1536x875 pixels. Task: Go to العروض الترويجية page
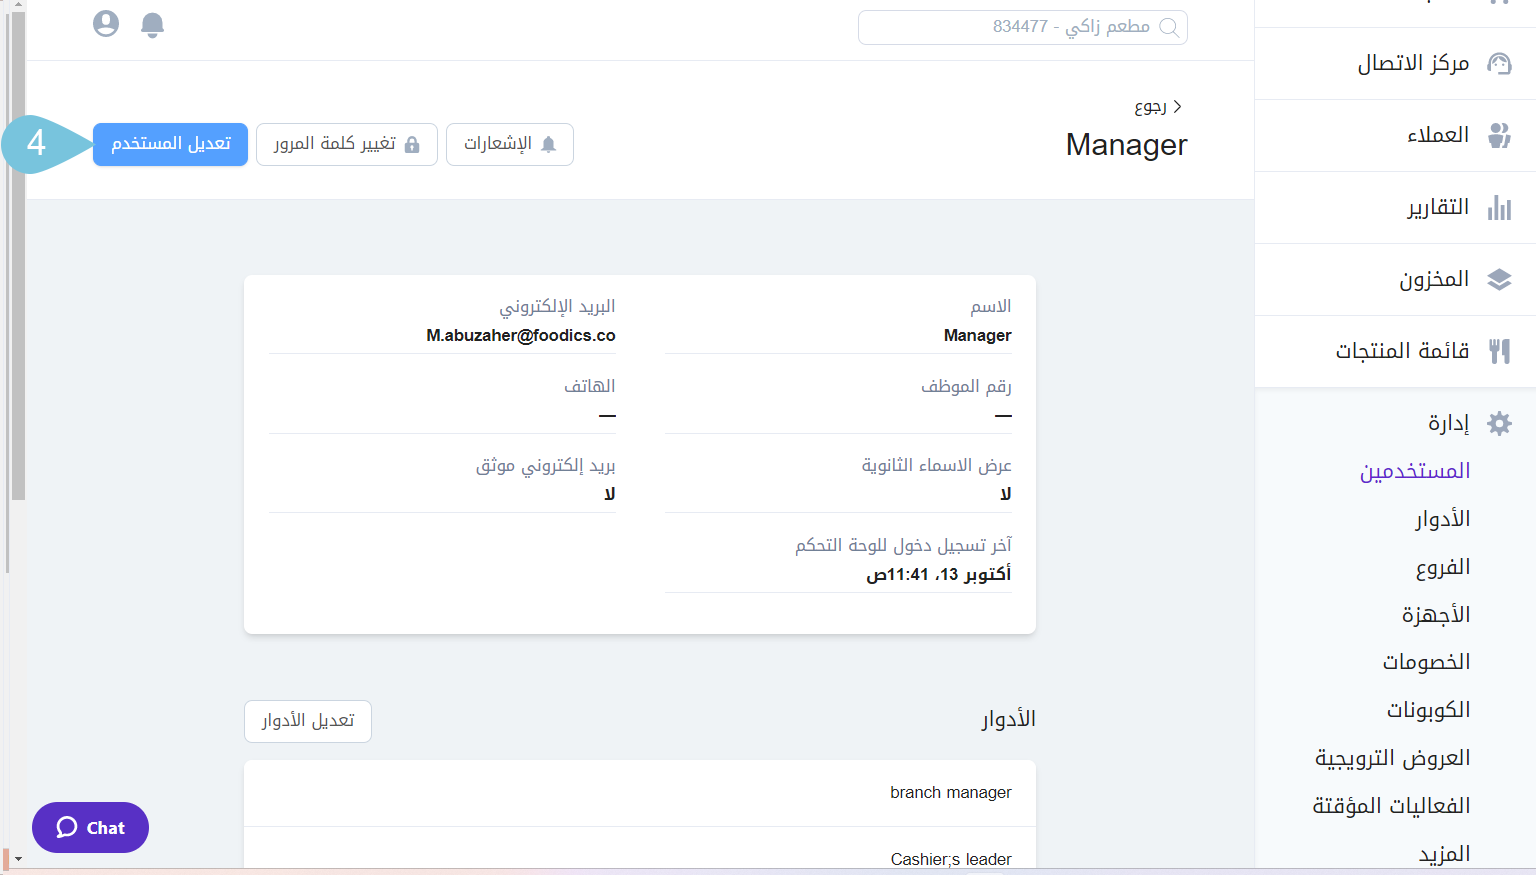point(1393,758)
